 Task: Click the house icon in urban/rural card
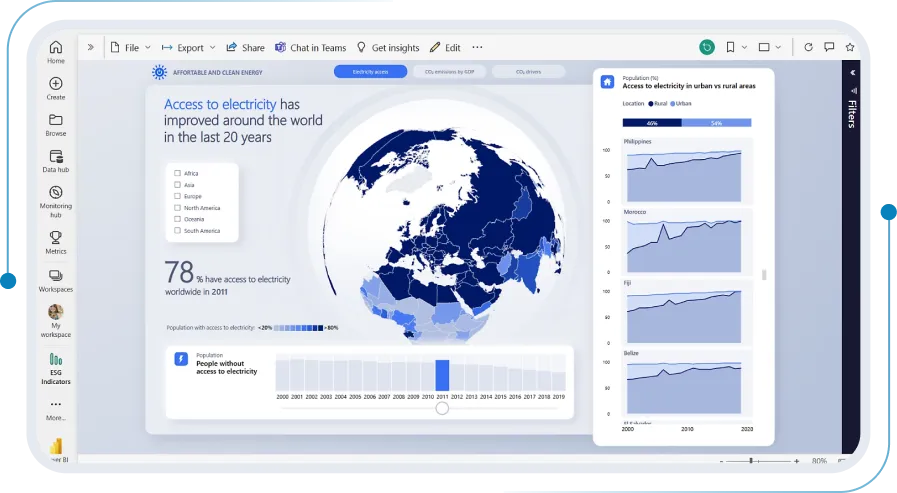point(607,82)
